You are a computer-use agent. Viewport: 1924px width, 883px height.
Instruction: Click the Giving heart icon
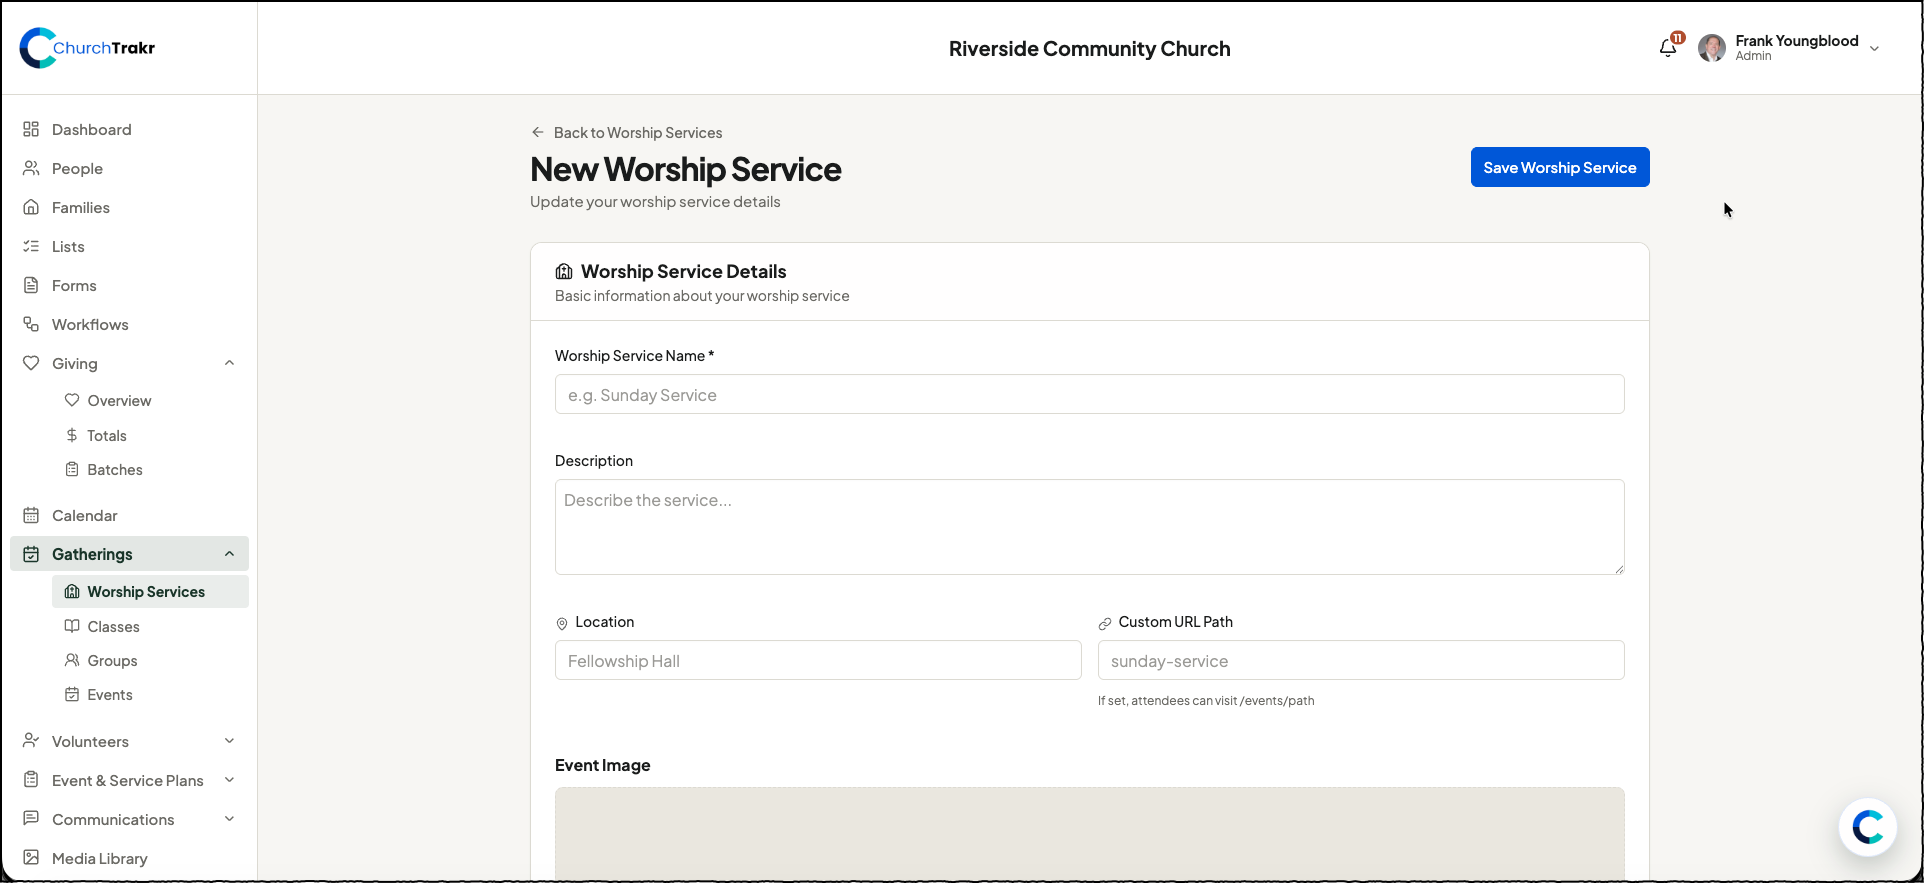click(x=31, y=363)
